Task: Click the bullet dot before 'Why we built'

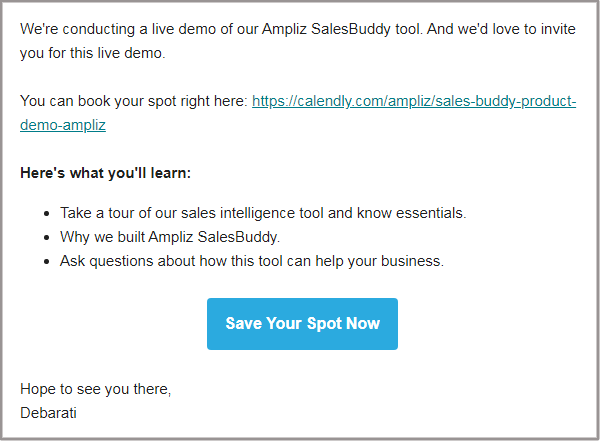Action: 47,238
